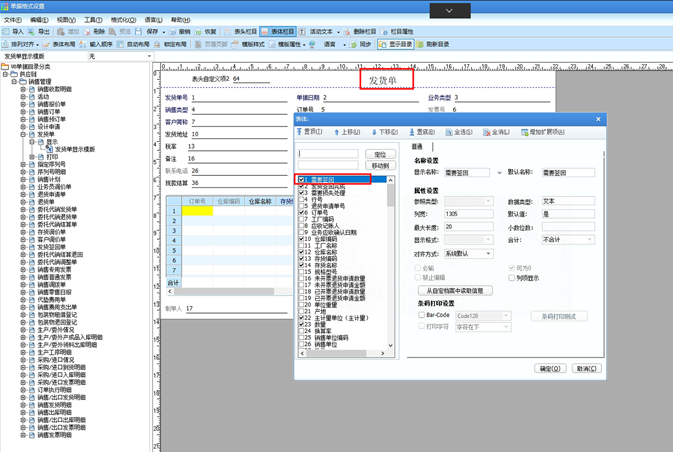Enable the 列项显示 checkbox

click(x=512, y=278)
